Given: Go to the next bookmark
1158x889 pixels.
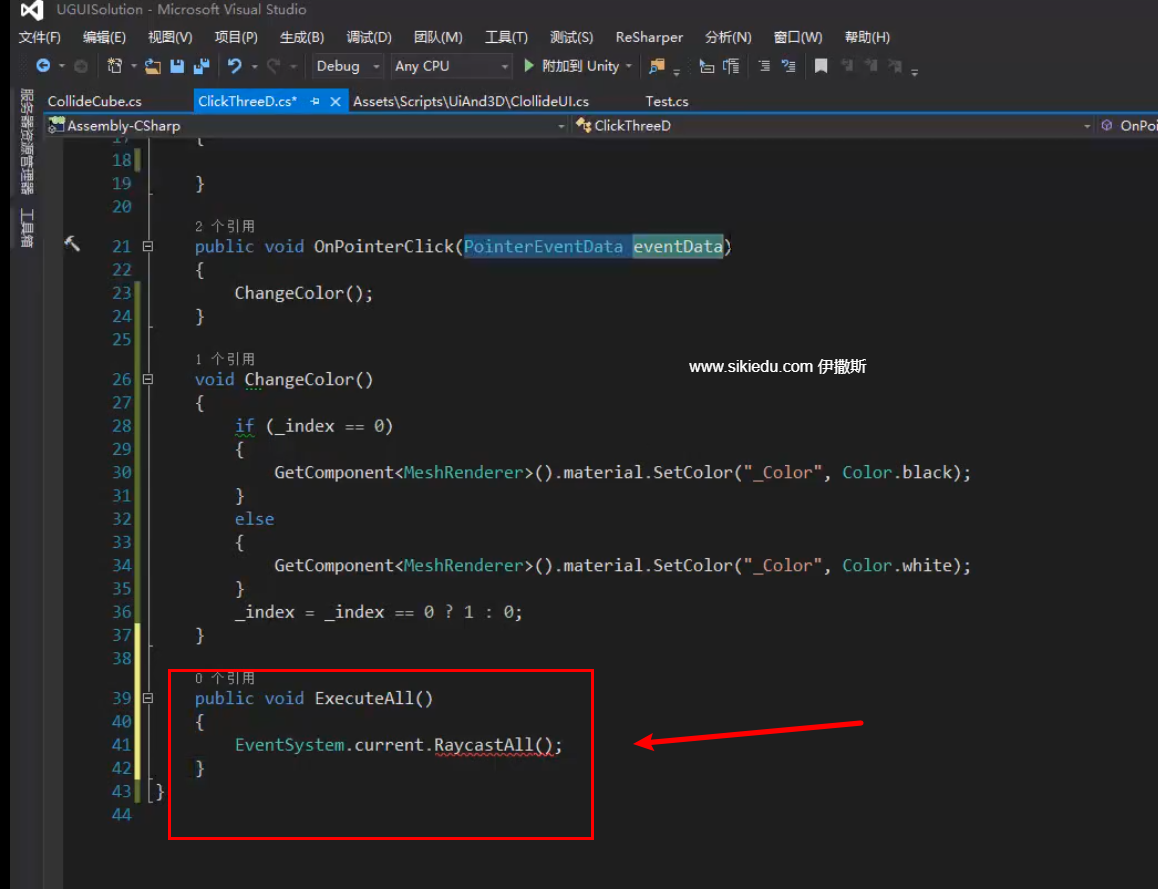Looking at the screenshot, I should [x=871, y=66].
